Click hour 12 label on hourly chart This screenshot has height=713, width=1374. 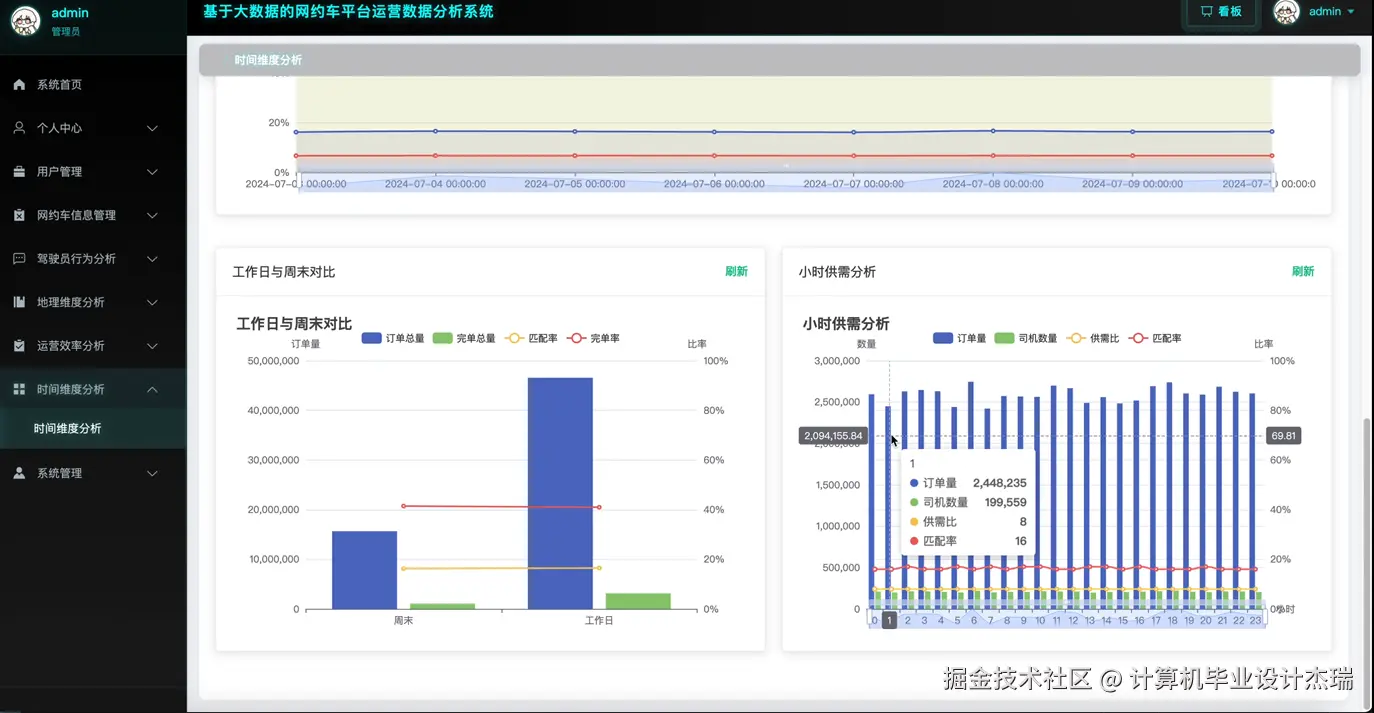1073,620
